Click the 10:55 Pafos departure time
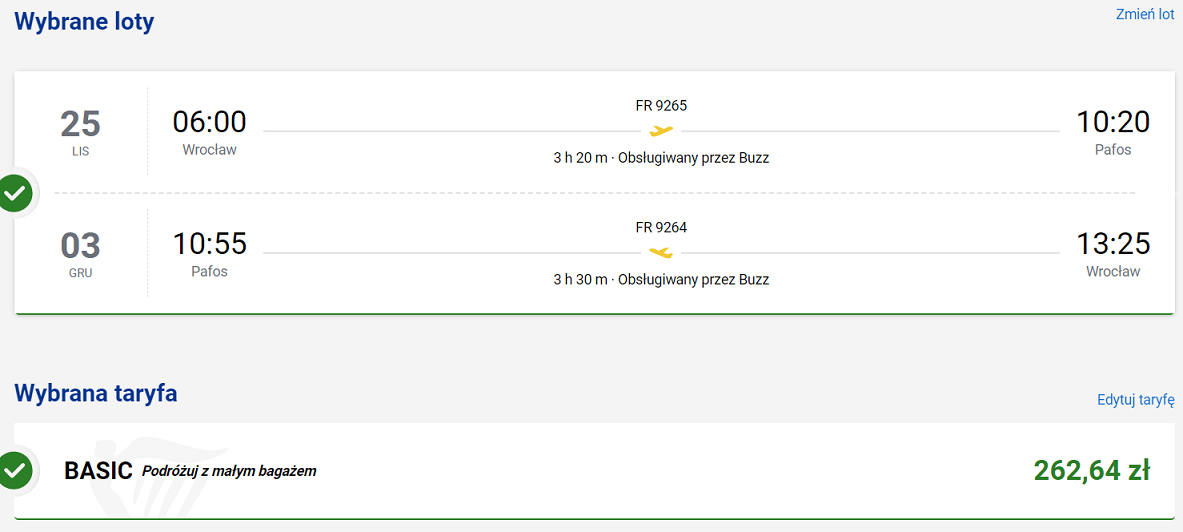 209,253
